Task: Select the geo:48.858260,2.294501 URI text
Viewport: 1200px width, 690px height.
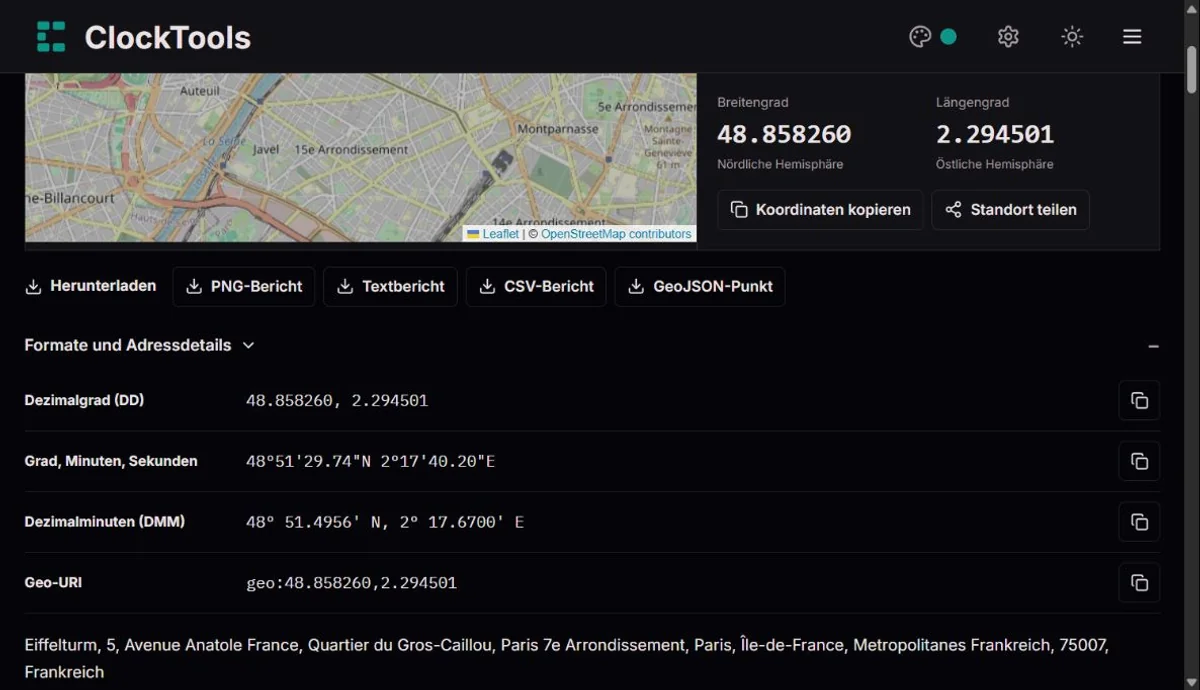Action: pyautogui.click(x=351, y=582)
